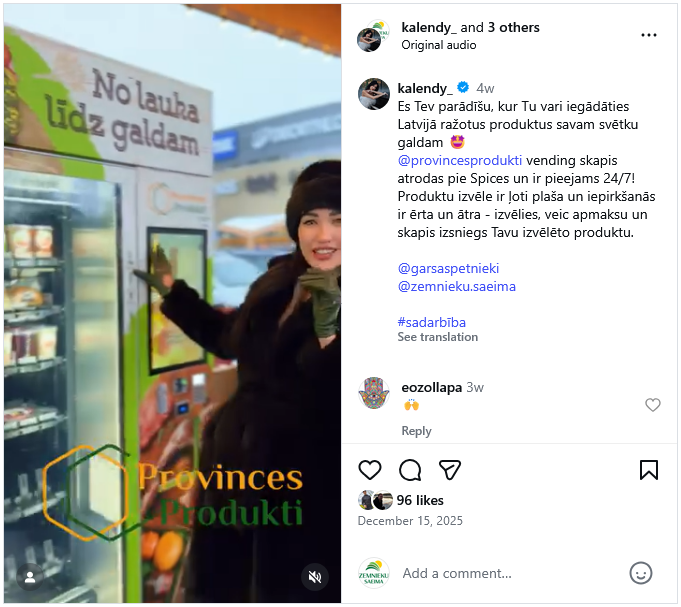This screenshot has width=681, height=607.
Task: Share the post via paper plane icon
Action: pos(450,470)
